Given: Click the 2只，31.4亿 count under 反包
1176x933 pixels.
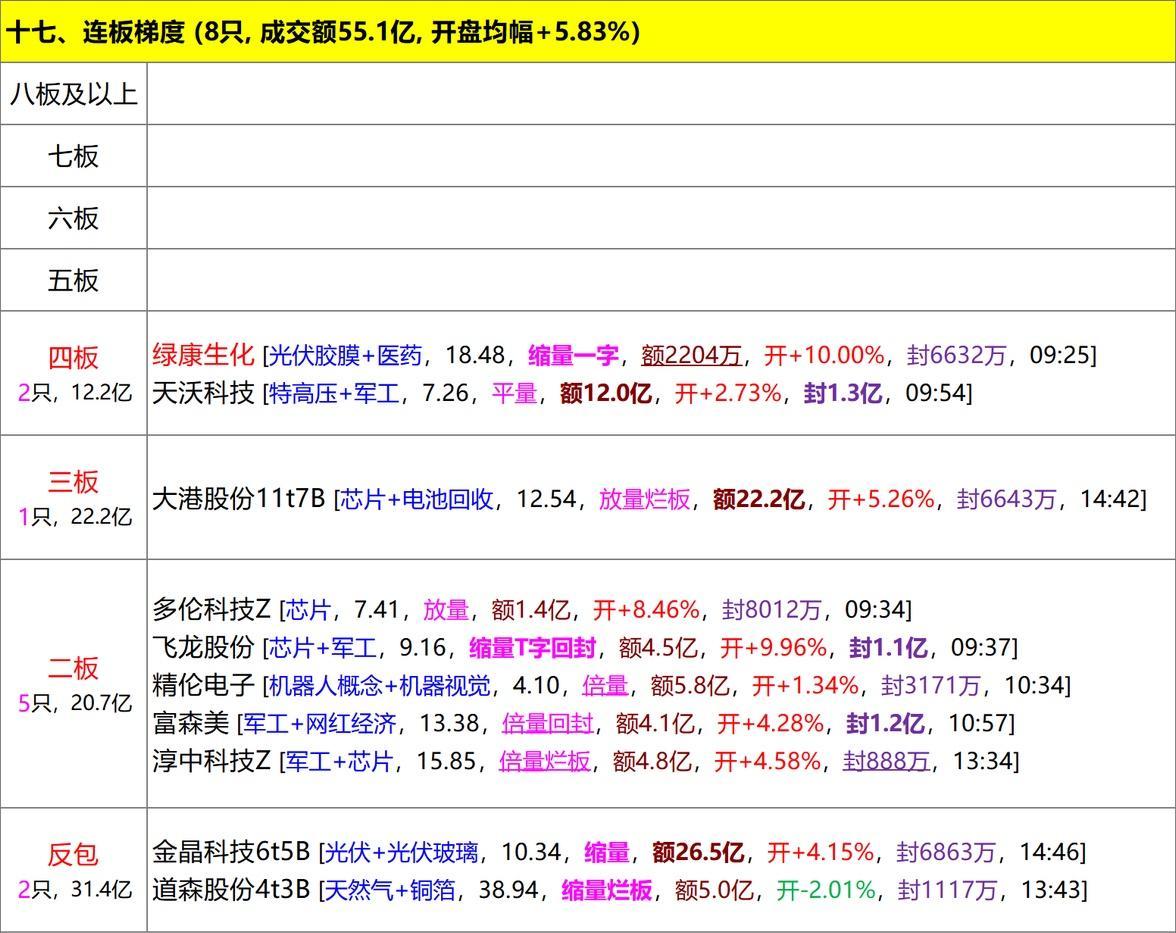Looking at the screenshot, I should (74, 890).
